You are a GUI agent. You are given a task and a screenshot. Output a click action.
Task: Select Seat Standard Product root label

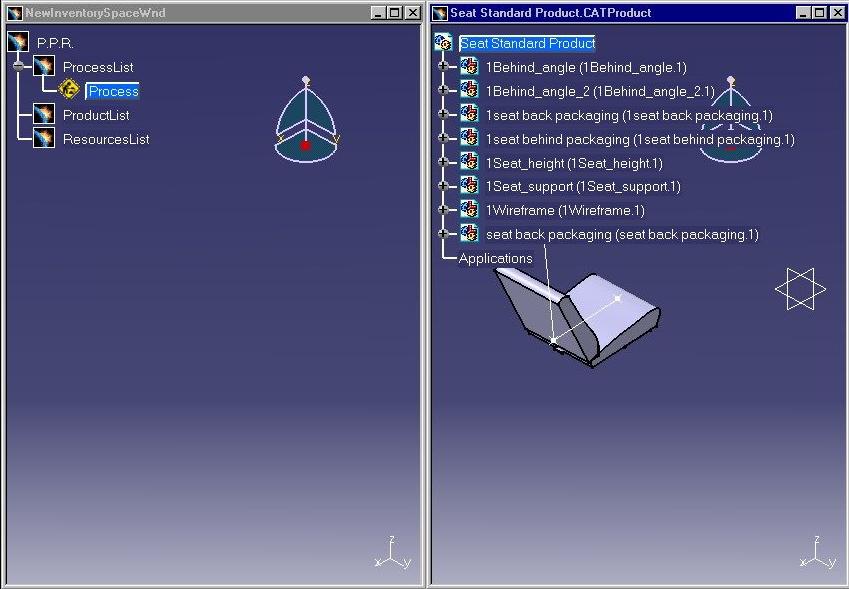(527, 43)
